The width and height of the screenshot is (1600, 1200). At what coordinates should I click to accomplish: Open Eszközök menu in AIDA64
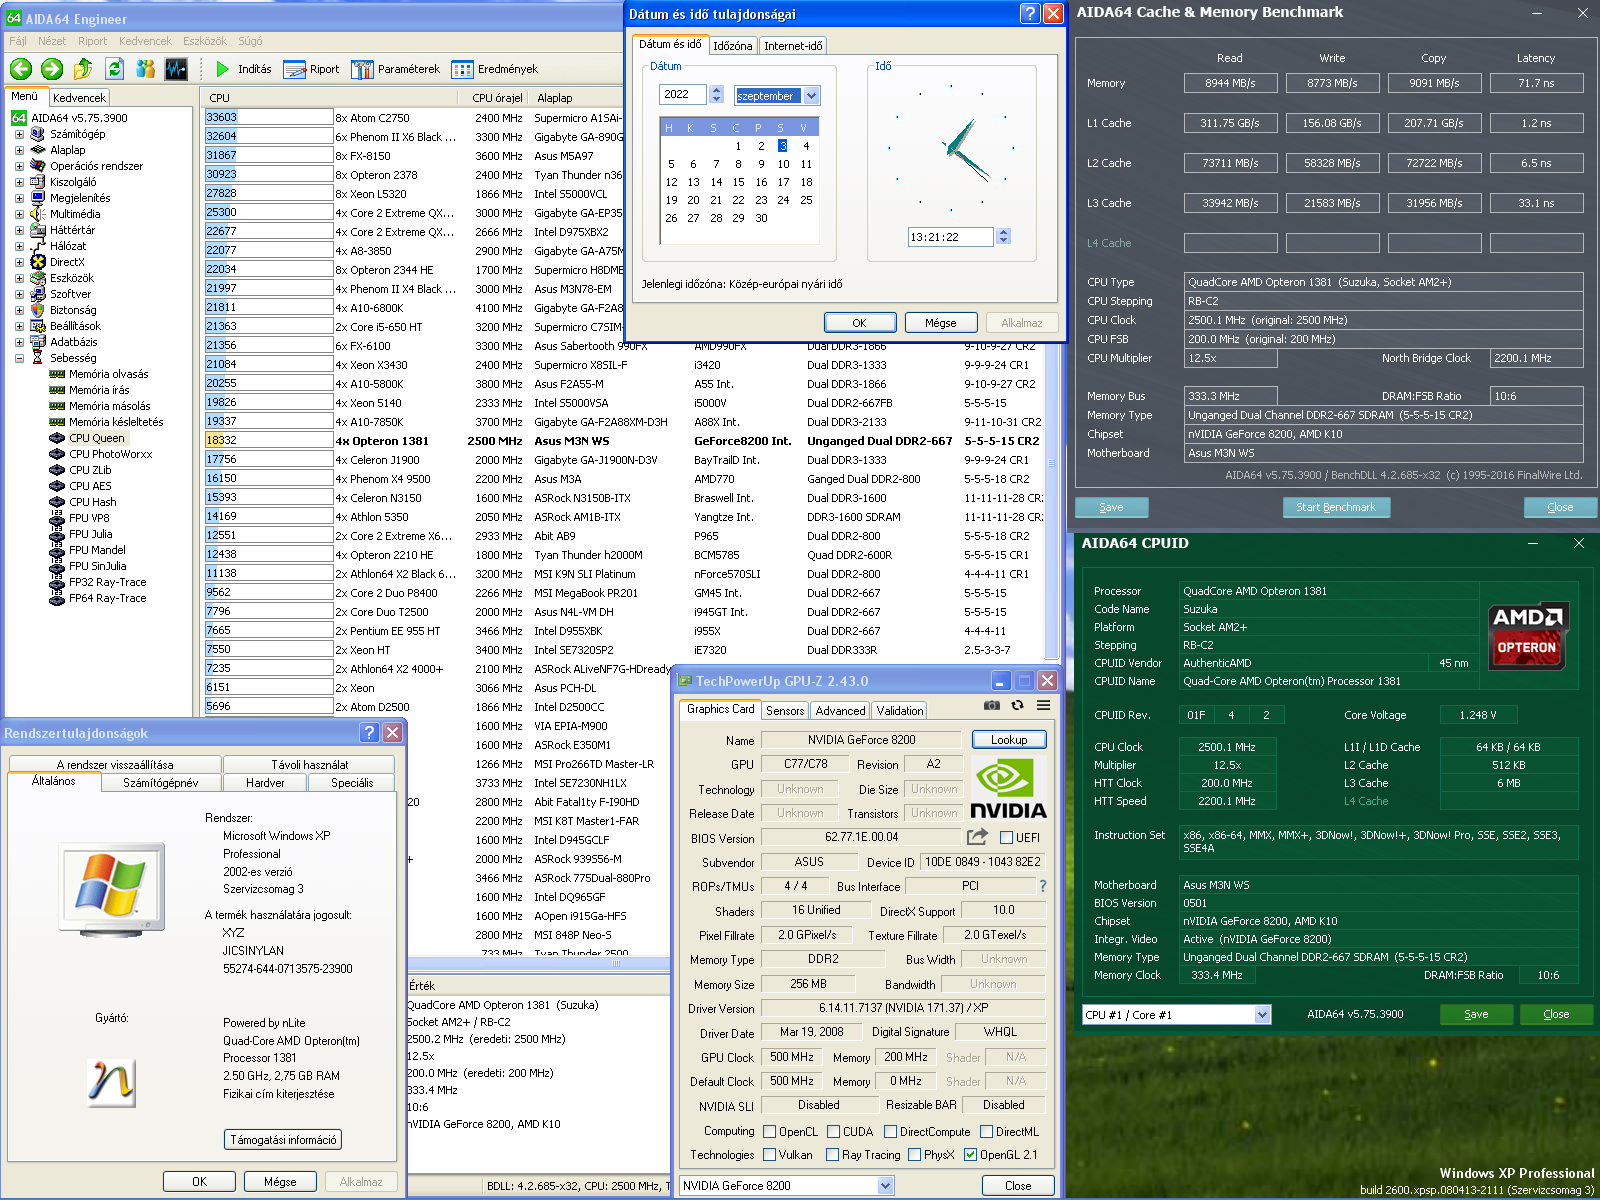pyautogui.click(x=205, y=41)
